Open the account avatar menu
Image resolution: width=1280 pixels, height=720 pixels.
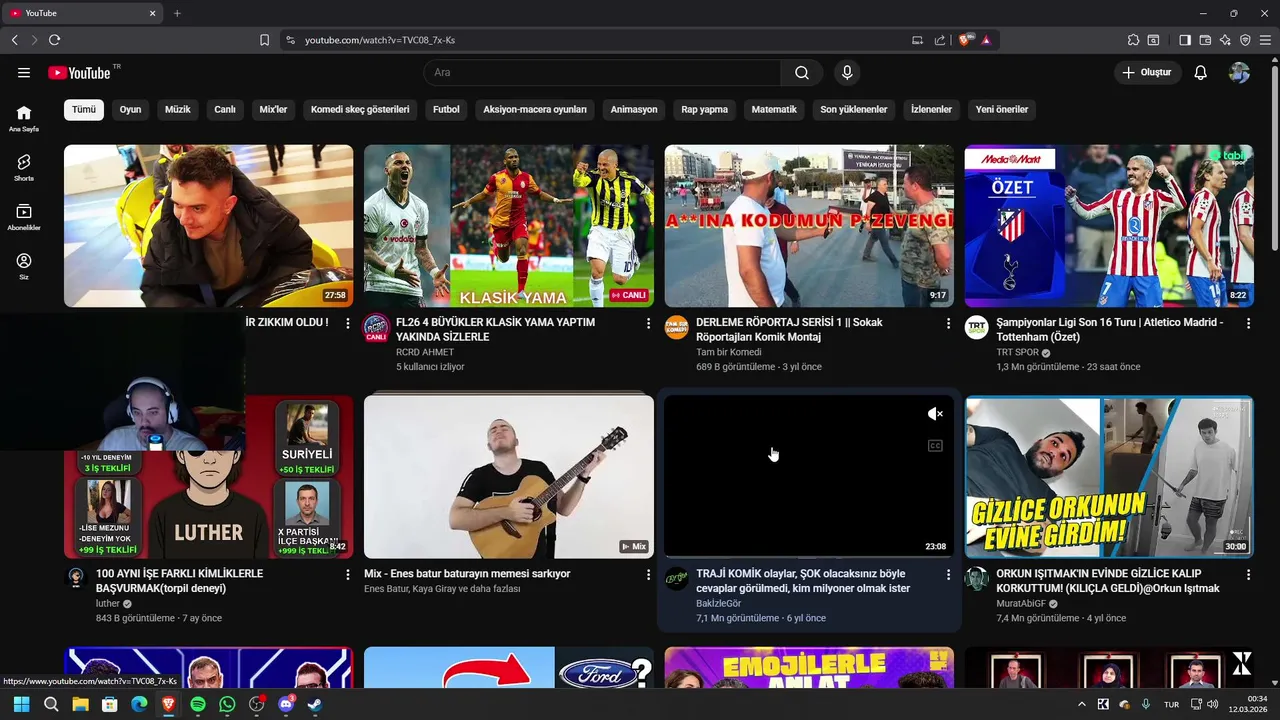tap(1239, 72)
